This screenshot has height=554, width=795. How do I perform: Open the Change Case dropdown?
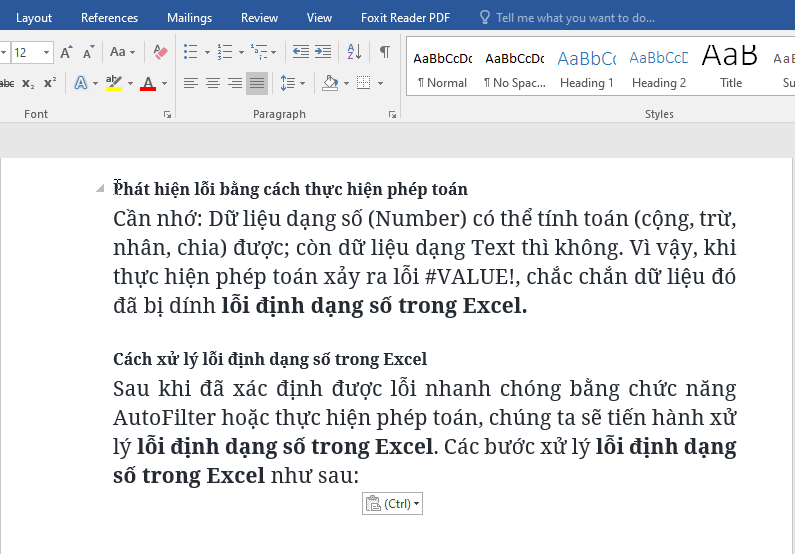point(122,52)
